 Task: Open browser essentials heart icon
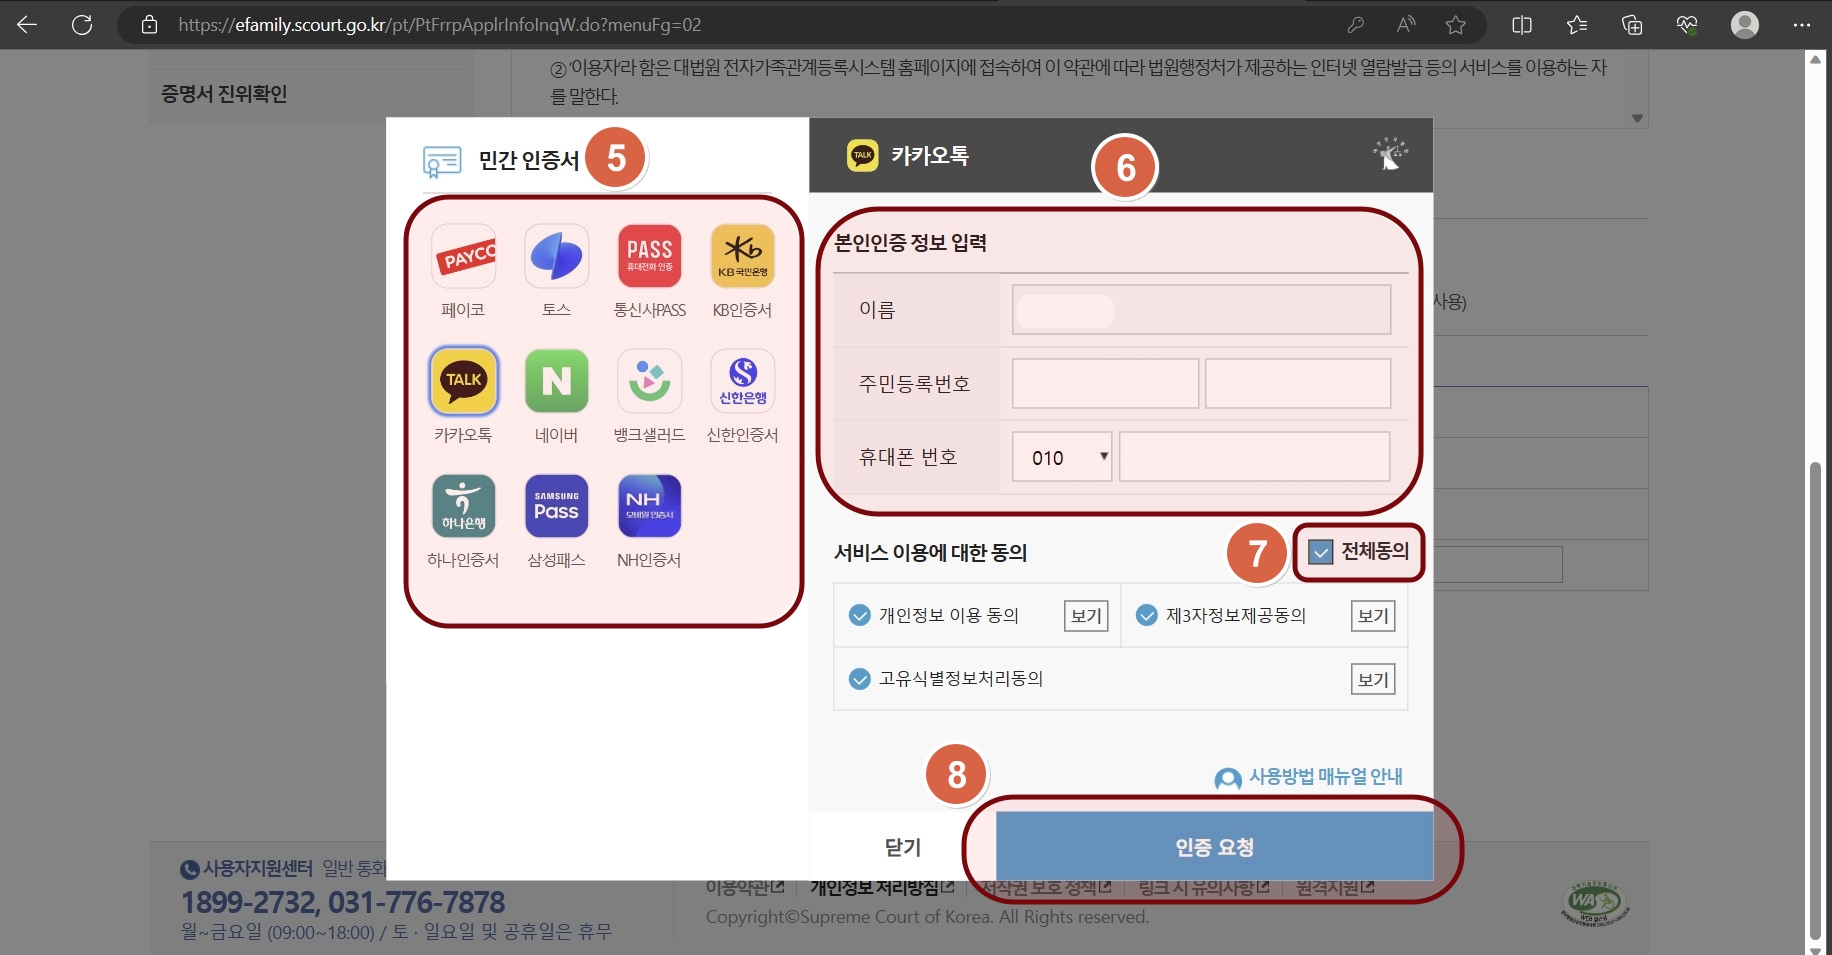1687,25
